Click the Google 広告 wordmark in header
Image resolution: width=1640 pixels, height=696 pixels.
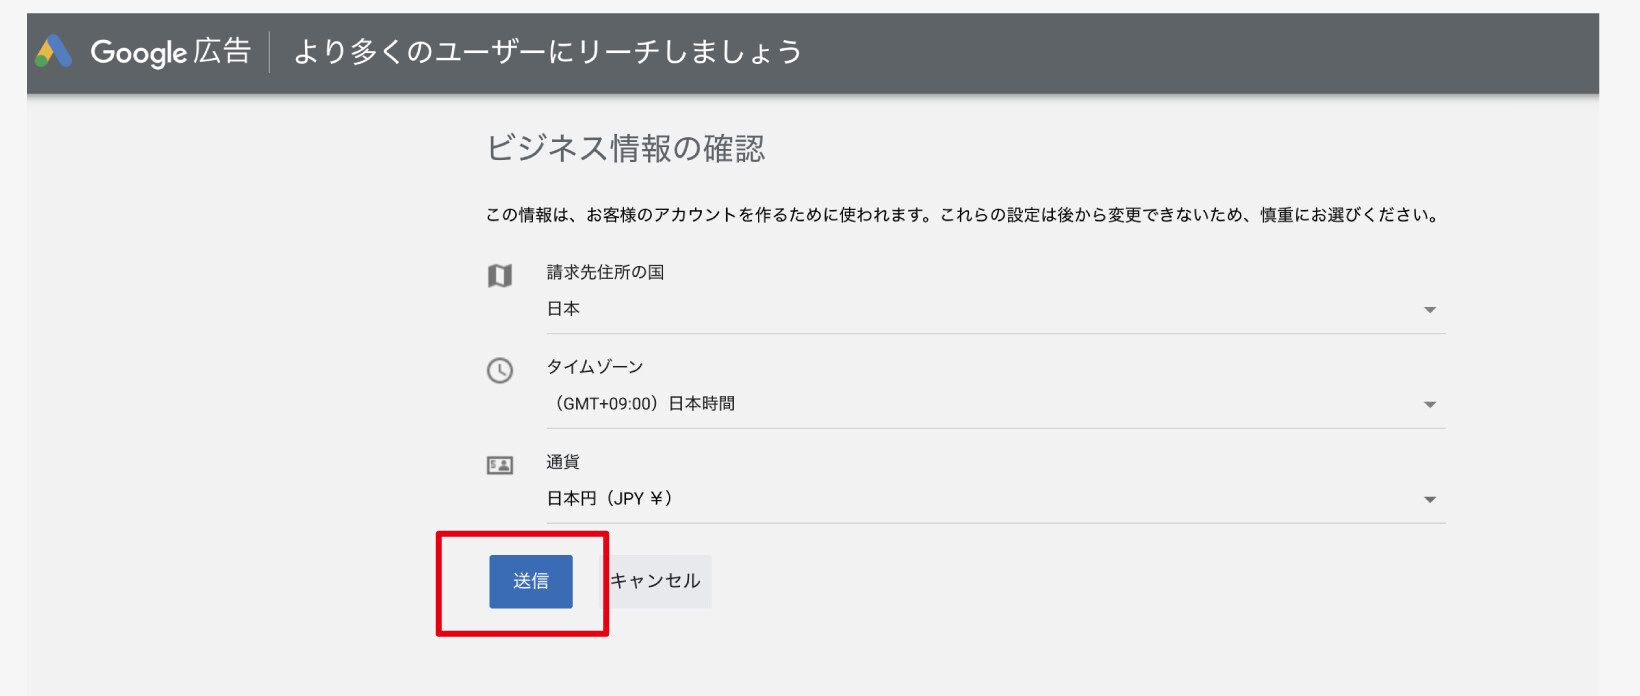pyautogui.click(x=170, y=52)
